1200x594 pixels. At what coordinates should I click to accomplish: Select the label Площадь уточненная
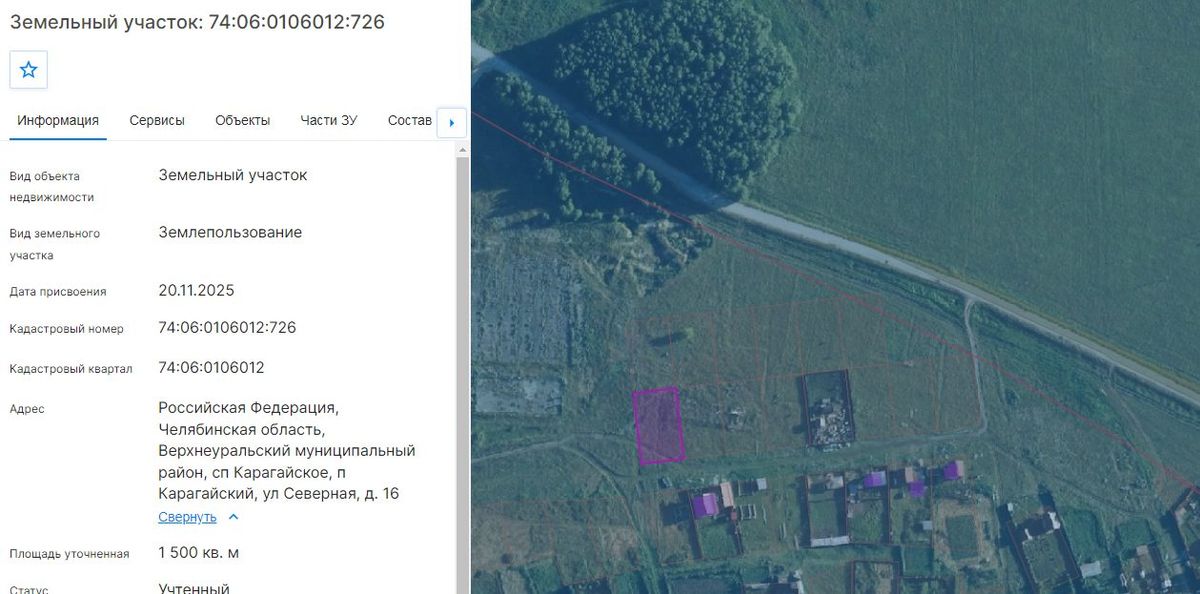[x=69, y=554]
